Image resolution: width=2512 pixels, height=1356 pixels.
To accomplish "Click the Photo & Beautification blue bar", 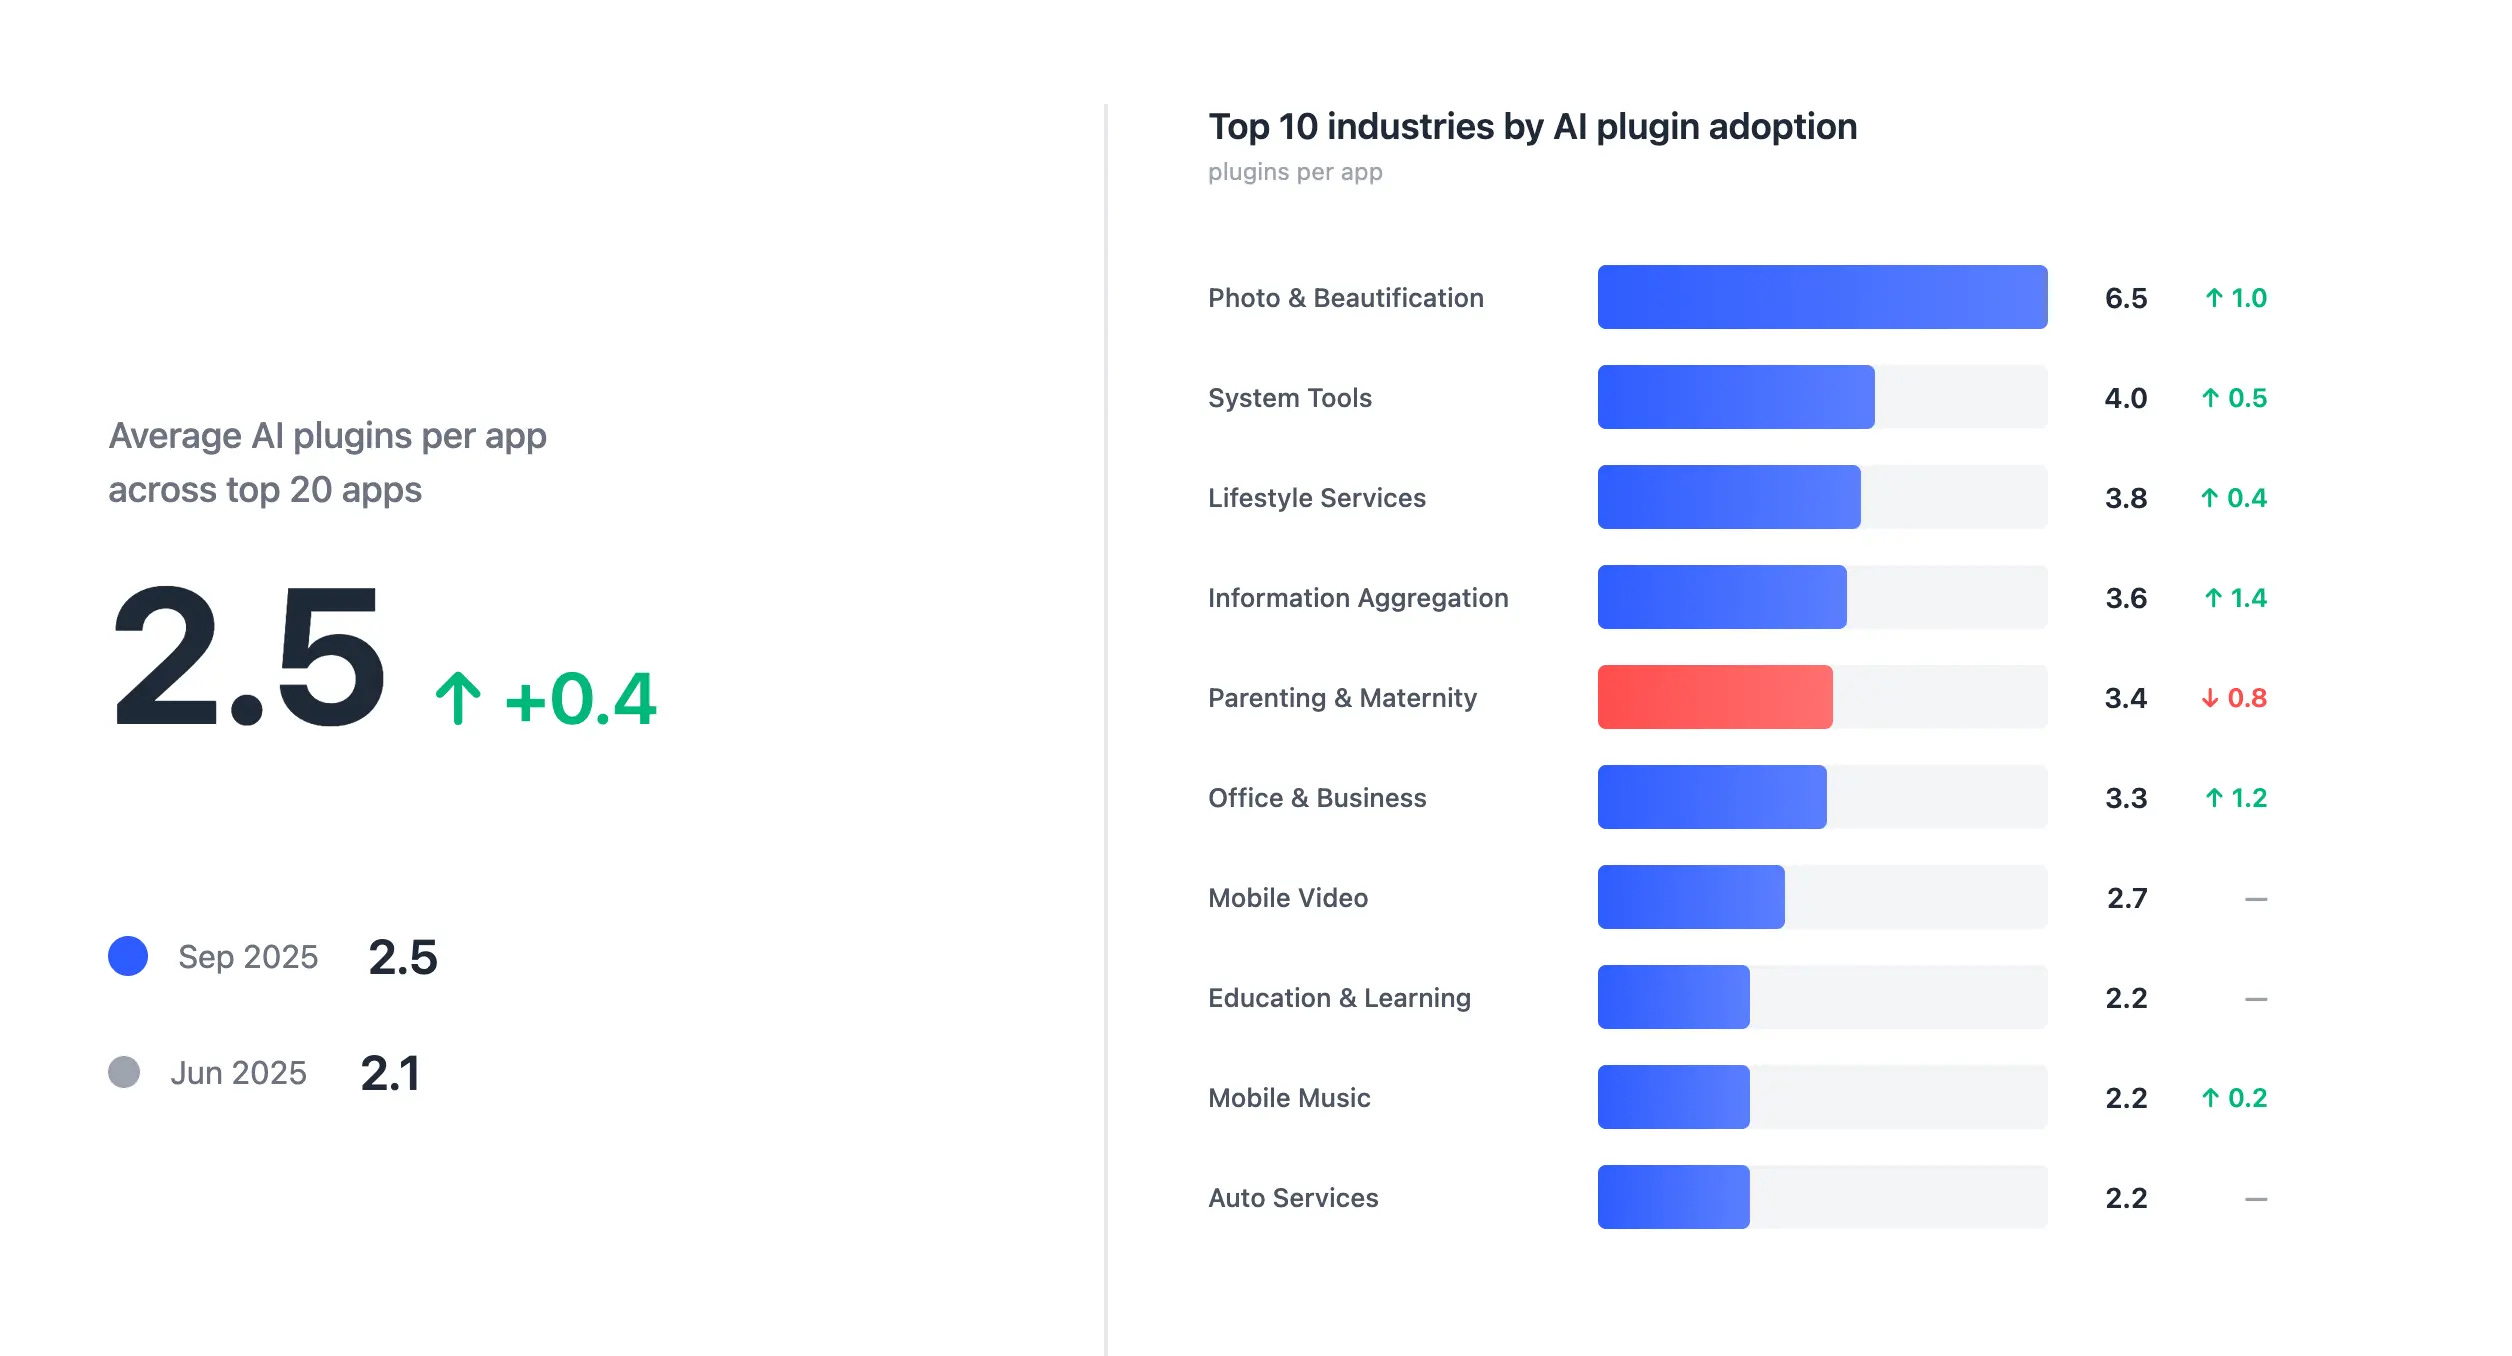I will pos(1822,297).
